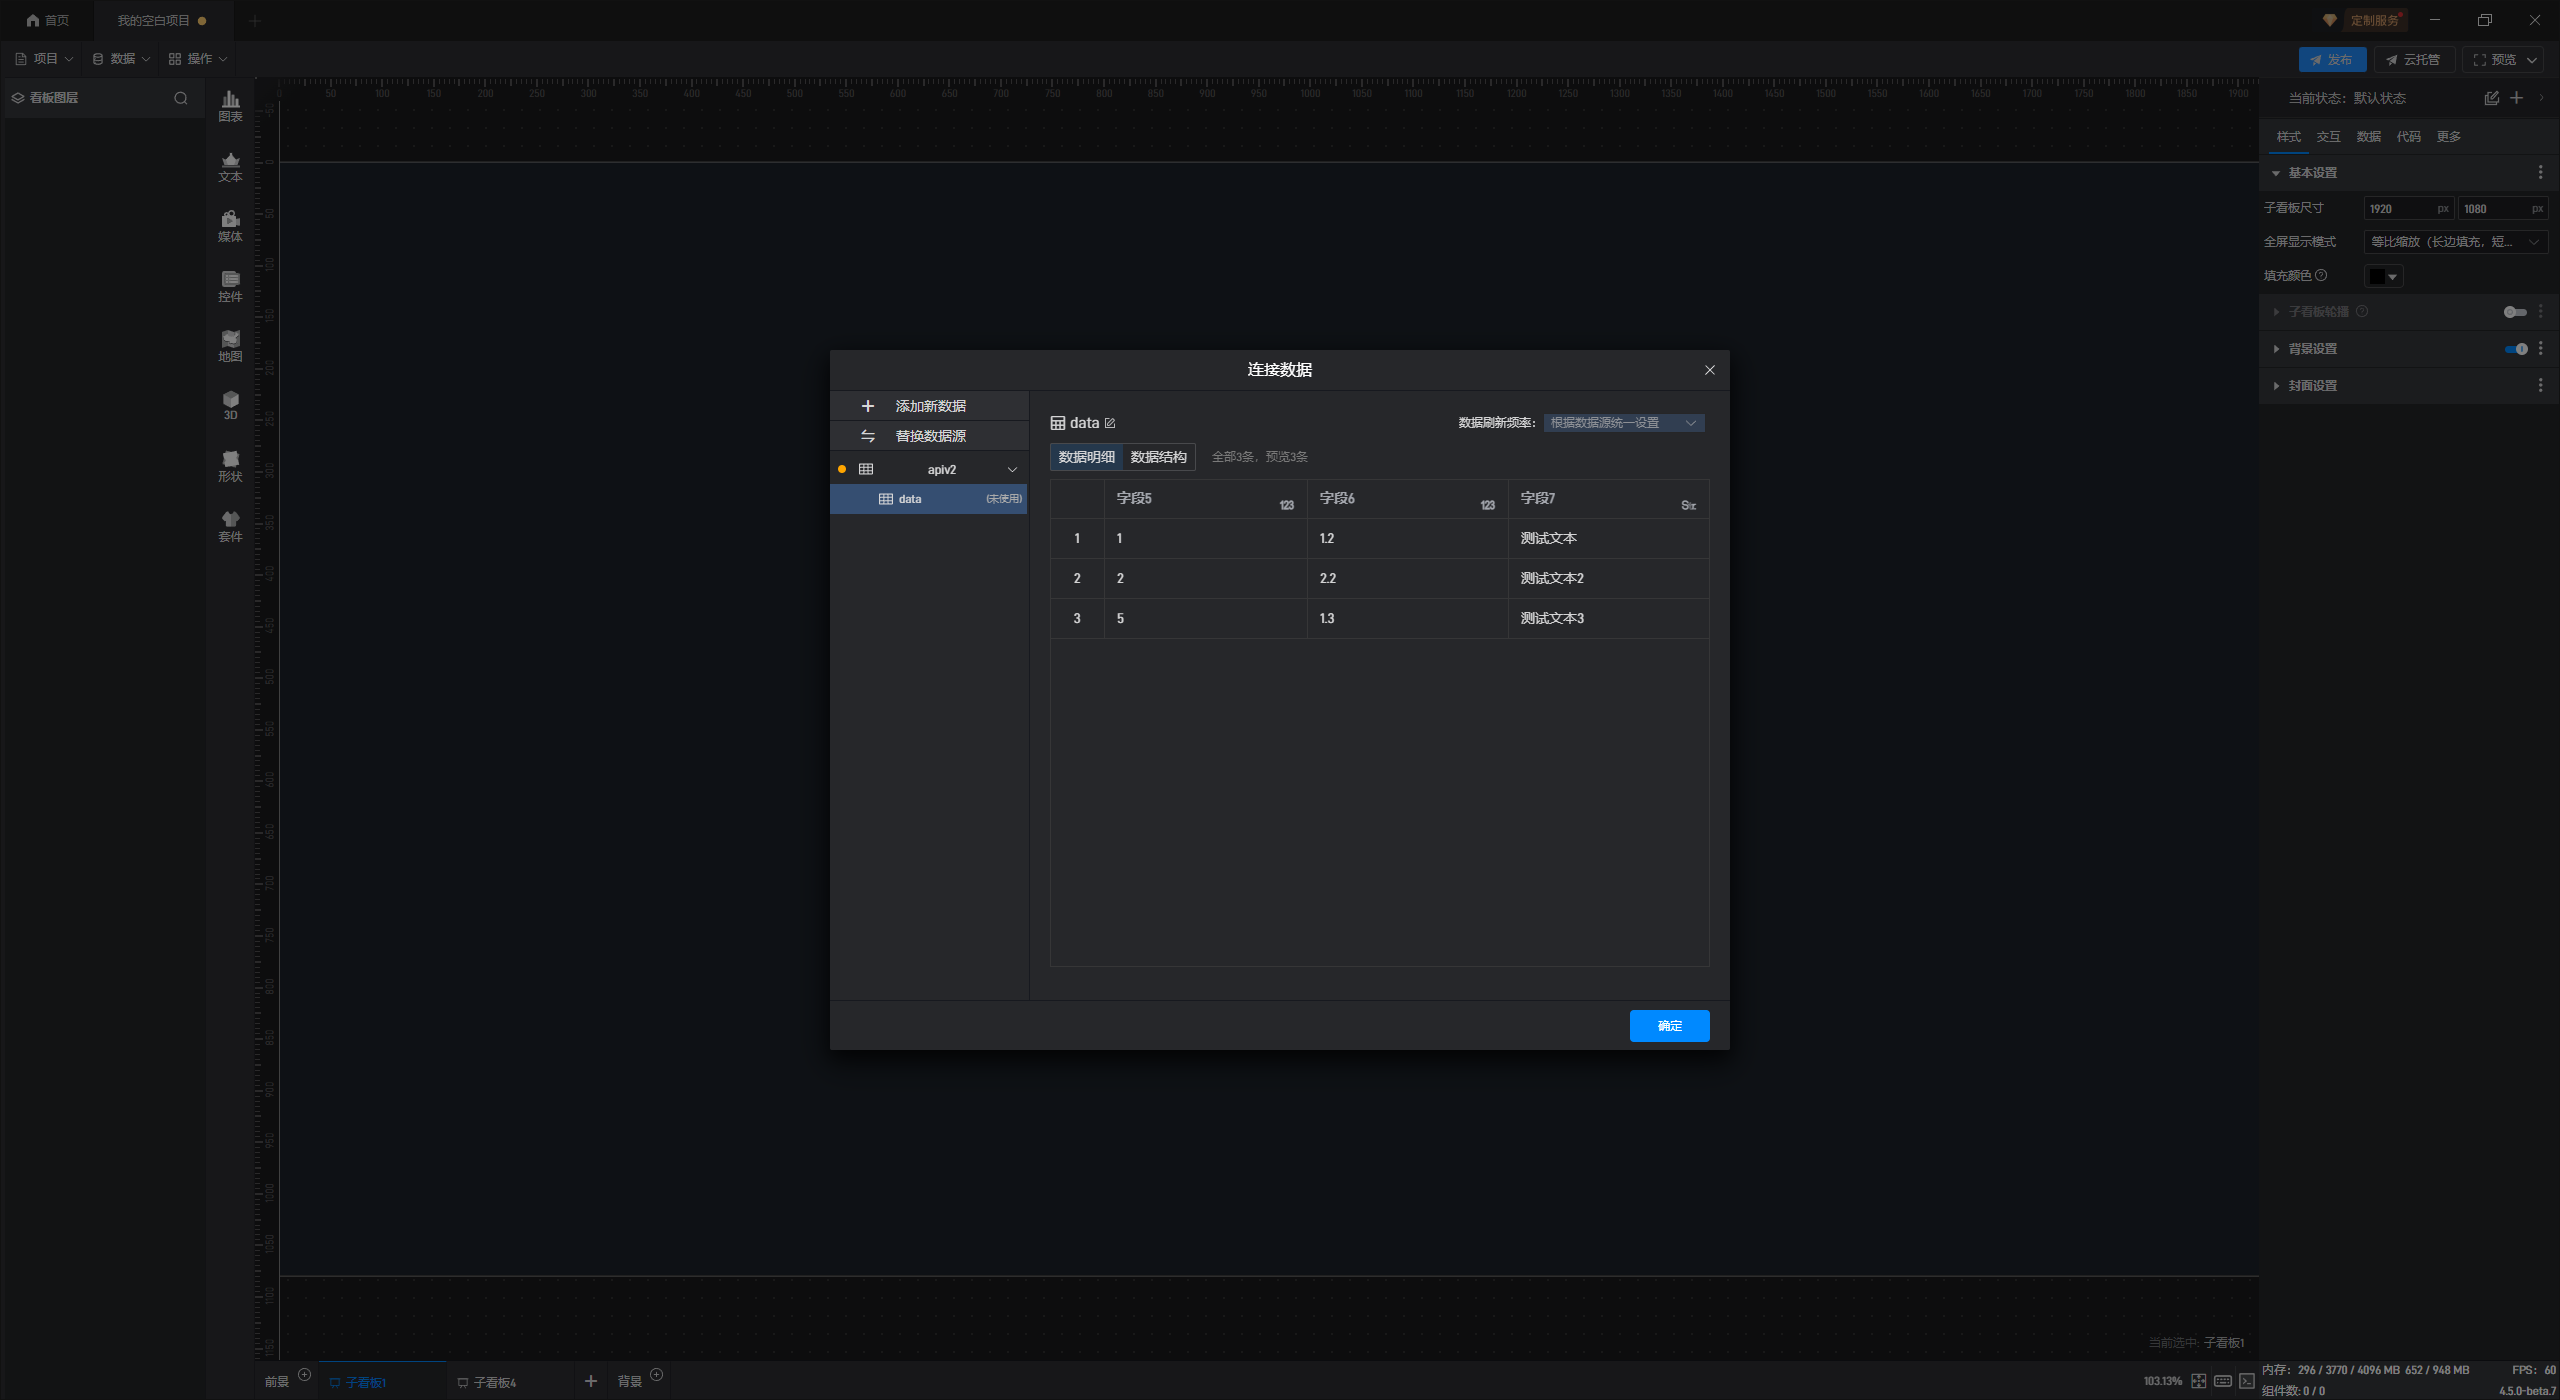Open the 填充颜色 color swatch
Viewport: 2560px width, 1400px height.
pos(2382,276)
